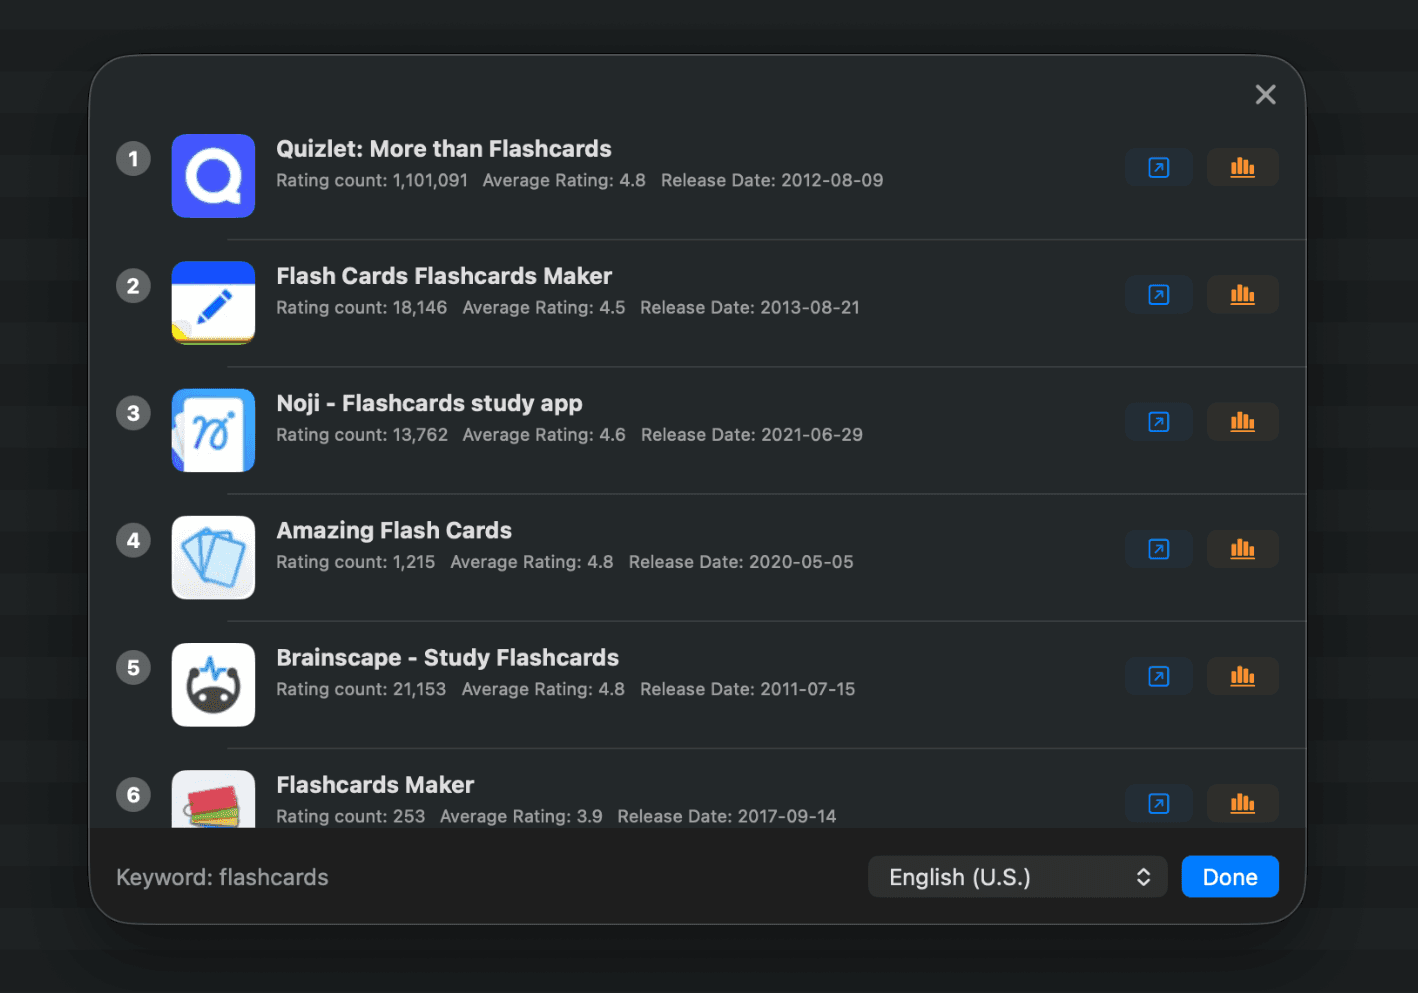Click 'Average Rating: 4.6' text

[544, 435]
